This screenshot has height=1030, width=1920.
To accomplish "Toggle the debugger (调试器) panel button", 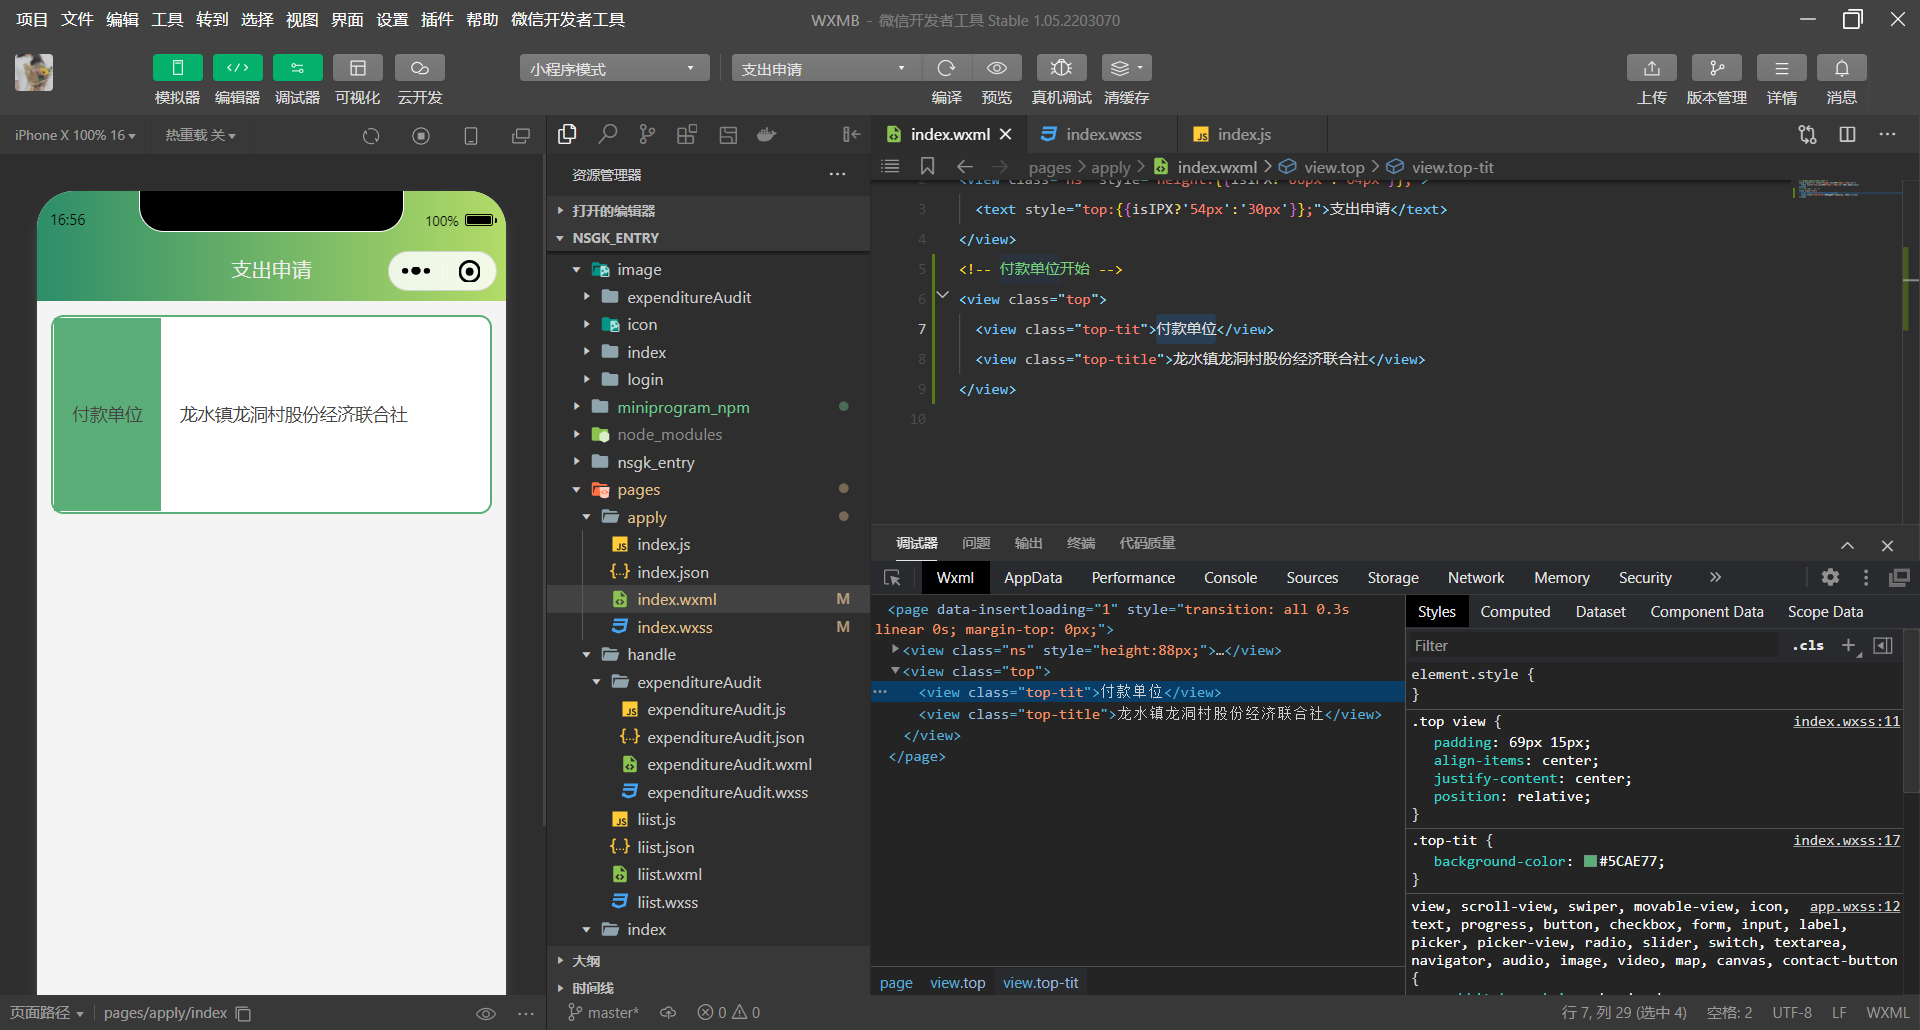I will (297, 68).
